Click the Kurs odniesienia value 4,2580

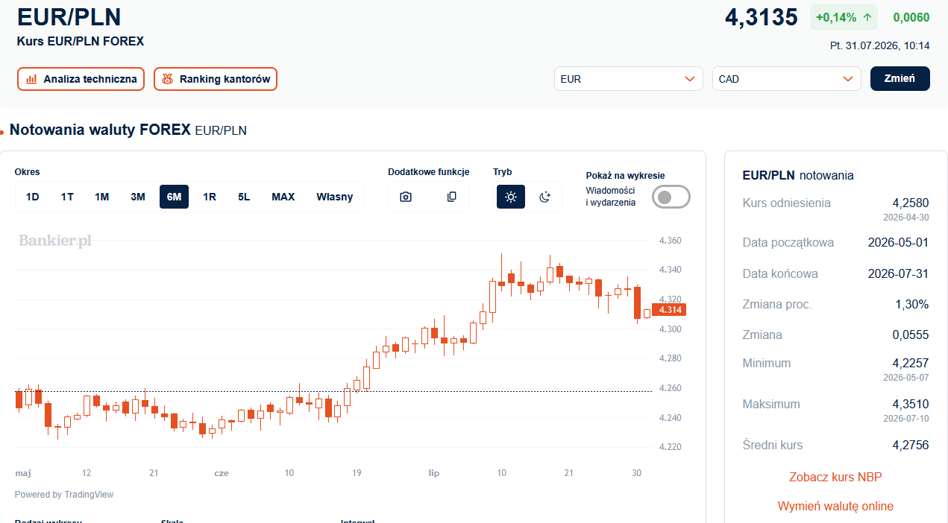[911, 203]
